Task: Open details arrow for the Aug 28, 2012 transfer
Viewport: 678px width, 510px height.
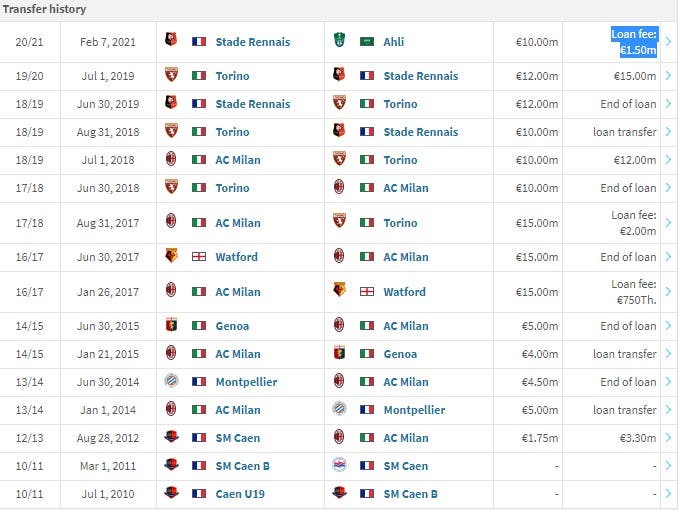Action: point(668,438)
